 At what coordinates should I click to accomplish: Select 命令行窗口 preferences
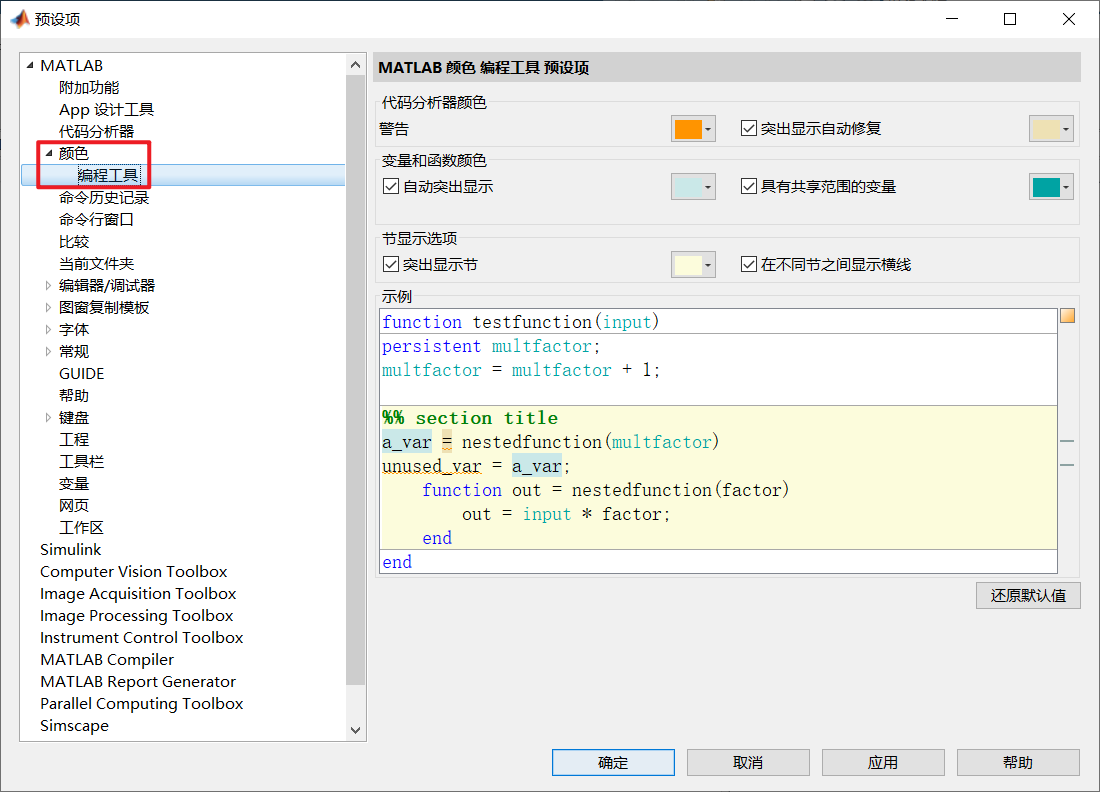tap(94, 219)
